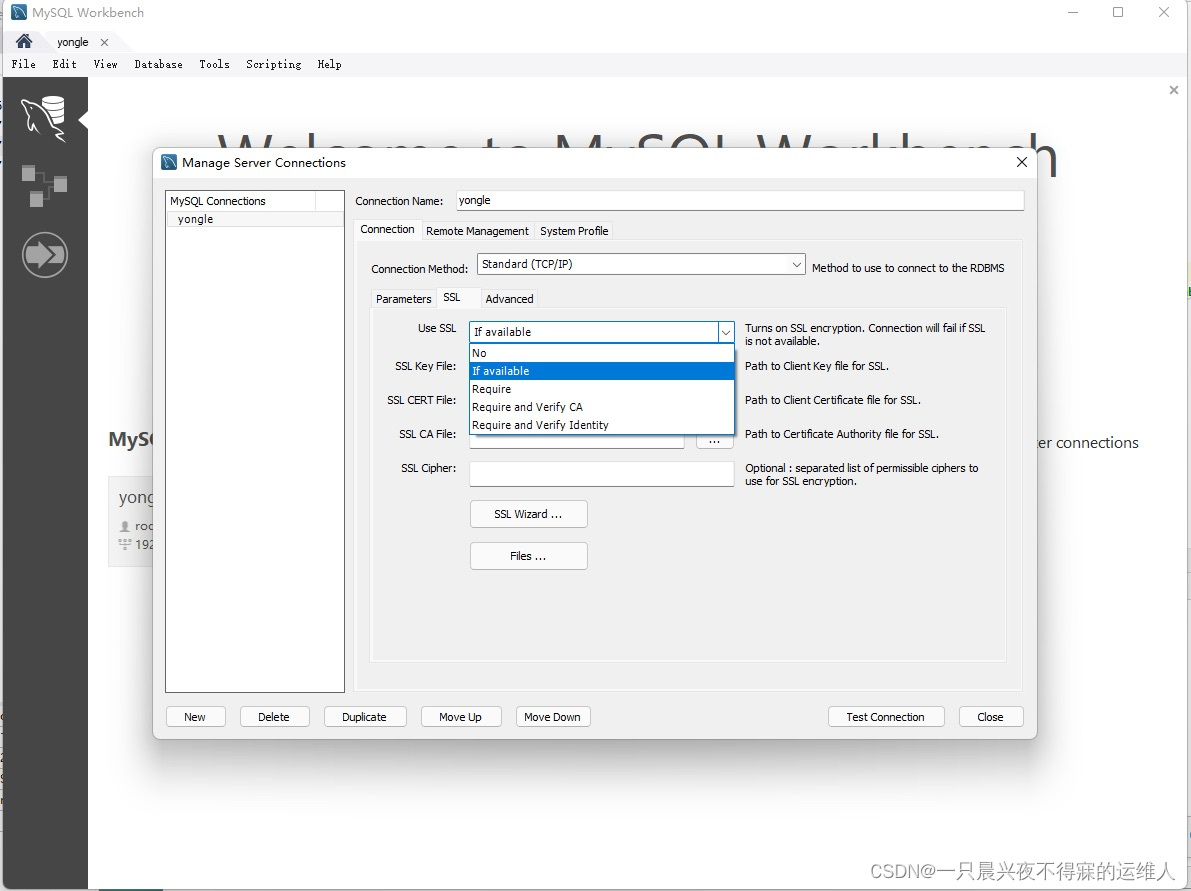Switch to the yongle tab
This screenshot has width=1191, height=891.
tap(73, 43)
